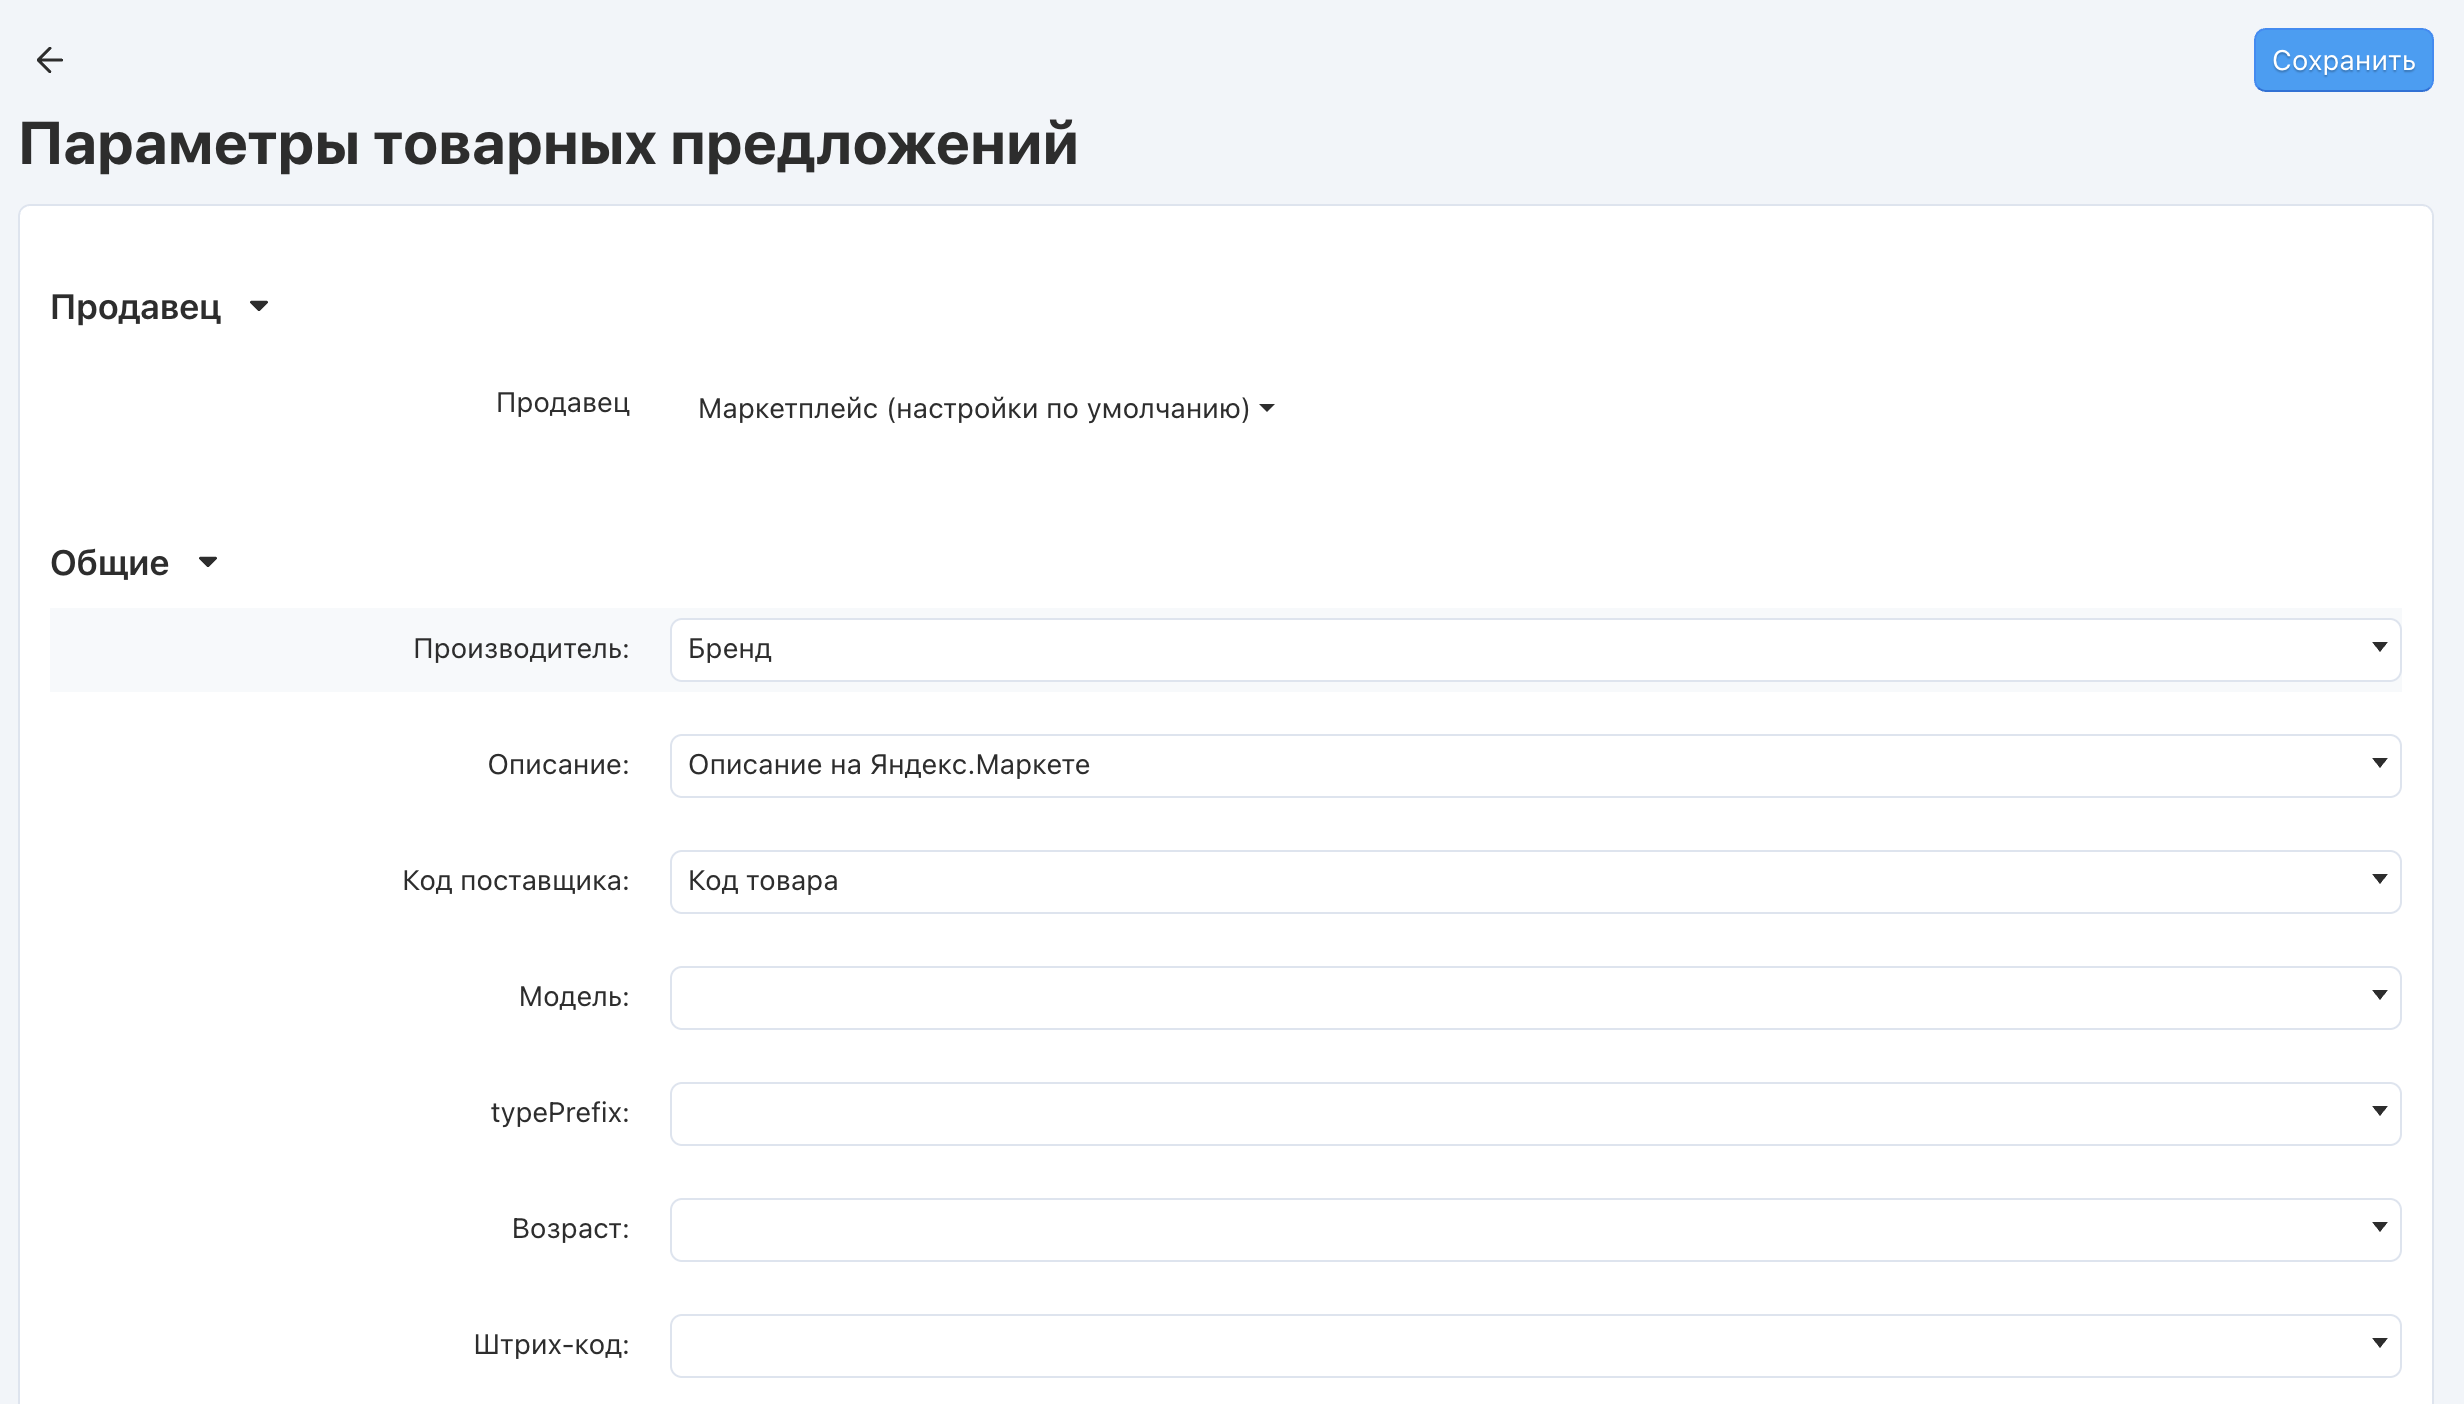Screen dimensions: 2464x1404
Task: Click the back arrow icon
Action: pyautogui.click(x=49, y=60)
